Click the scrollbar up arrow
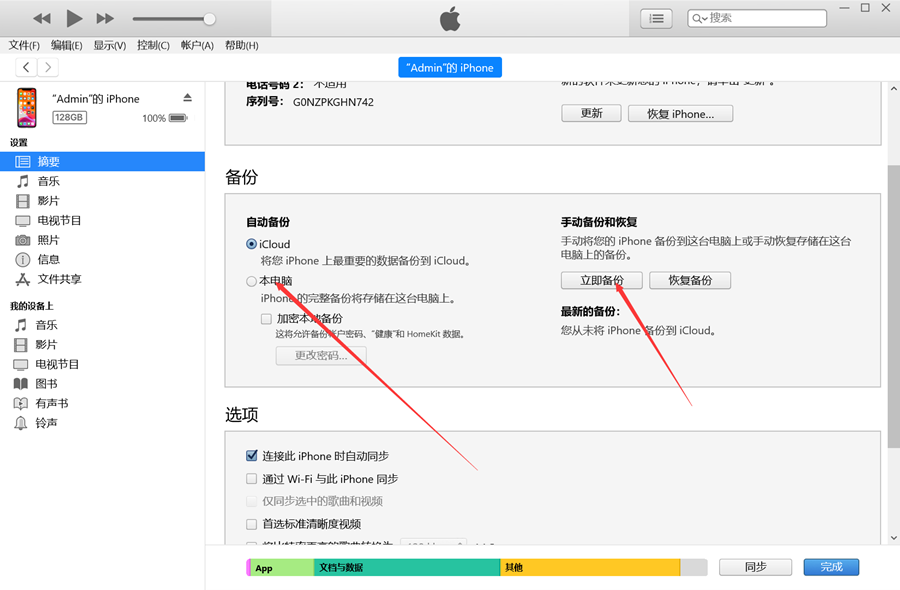This screenshot has height=590, width=900. 893,89
